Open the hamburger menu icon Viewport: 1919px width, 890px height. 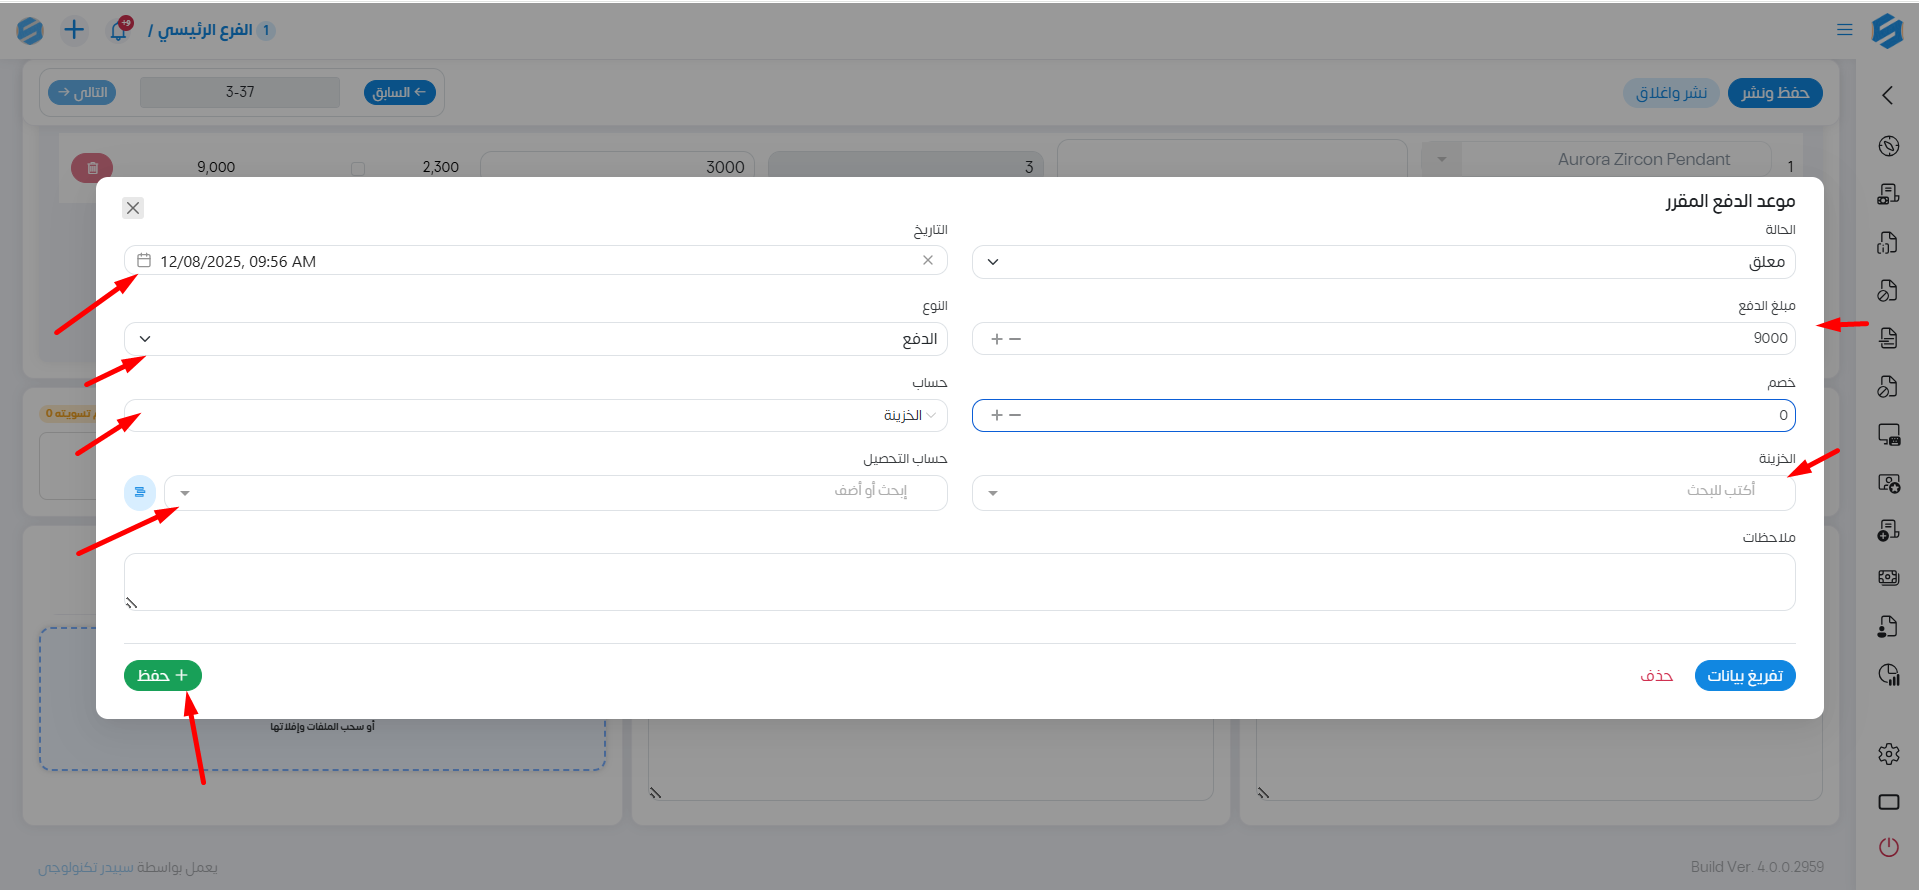coord(1845,30)
